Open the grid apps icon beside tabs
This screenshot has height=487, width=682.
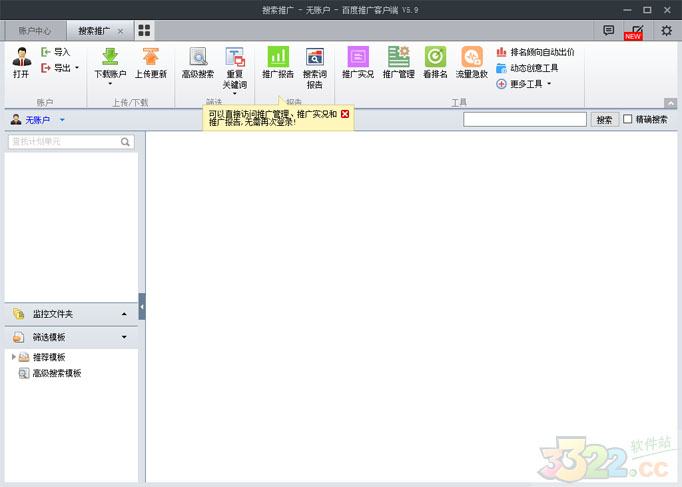tap(144, 30)
